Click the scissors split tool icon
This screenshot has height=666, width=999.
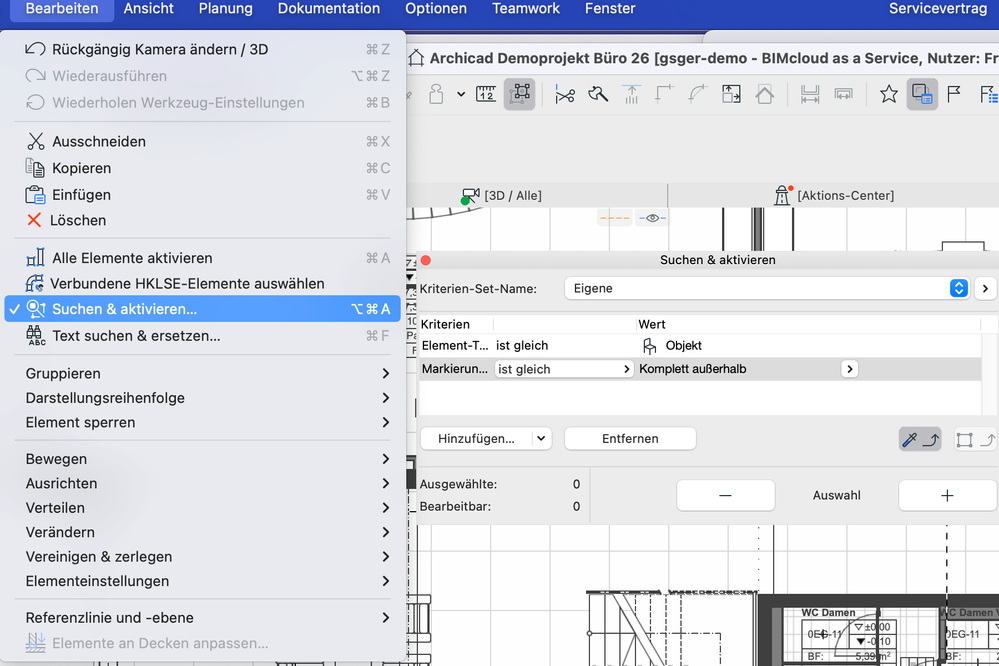564,94
